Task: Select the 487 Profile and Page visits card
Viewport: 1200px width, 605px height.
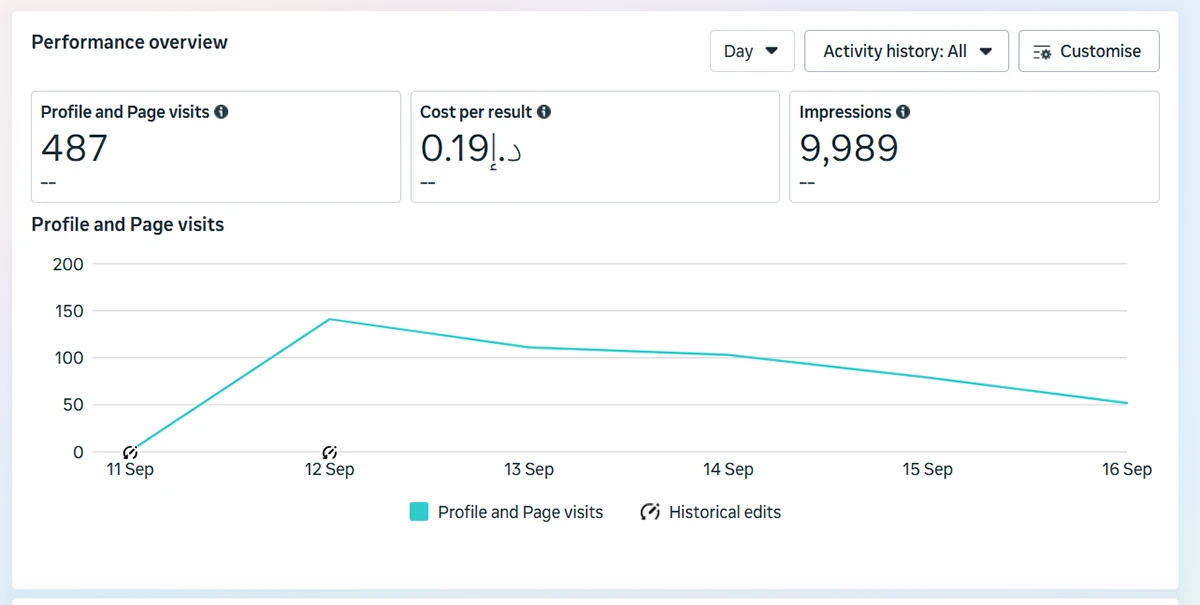Action: tap(216, 147)
